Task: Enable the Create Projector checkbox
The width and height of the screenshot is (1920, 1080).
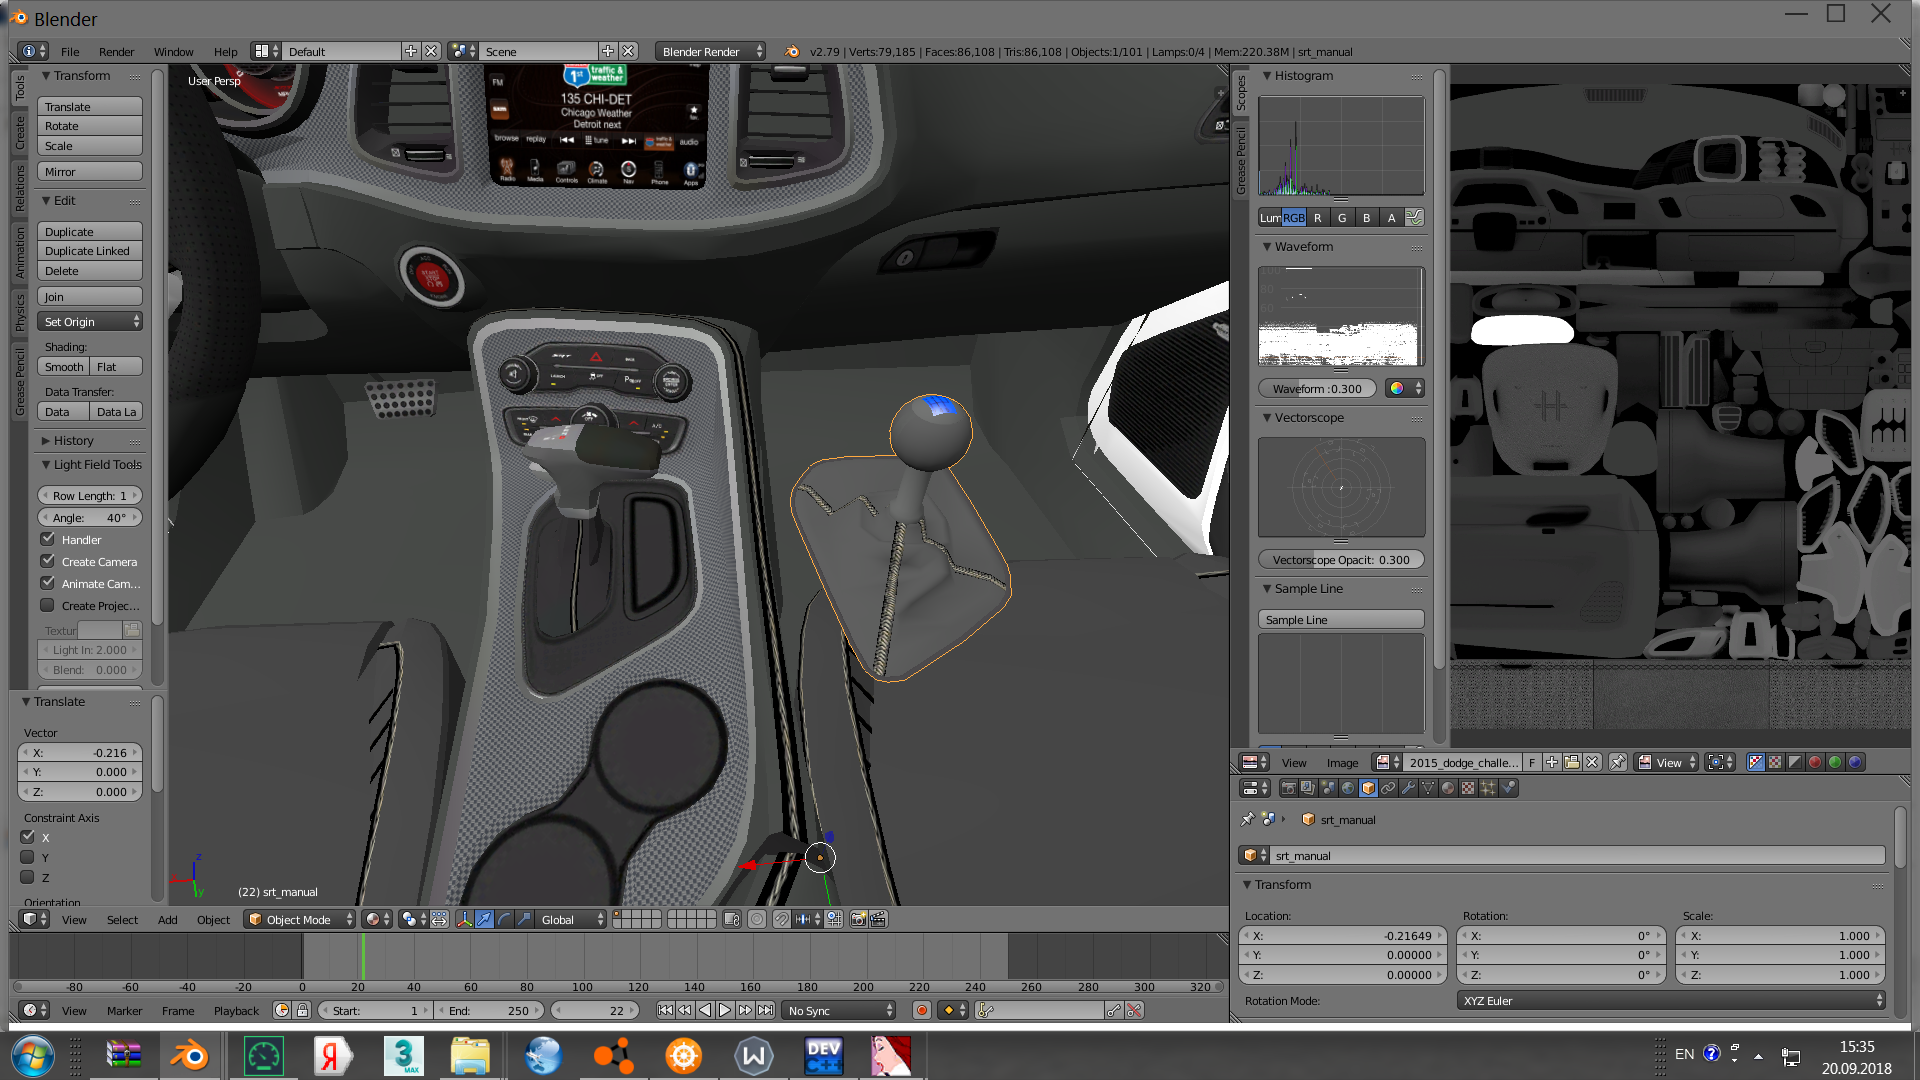Action: (x=47, y=605)
